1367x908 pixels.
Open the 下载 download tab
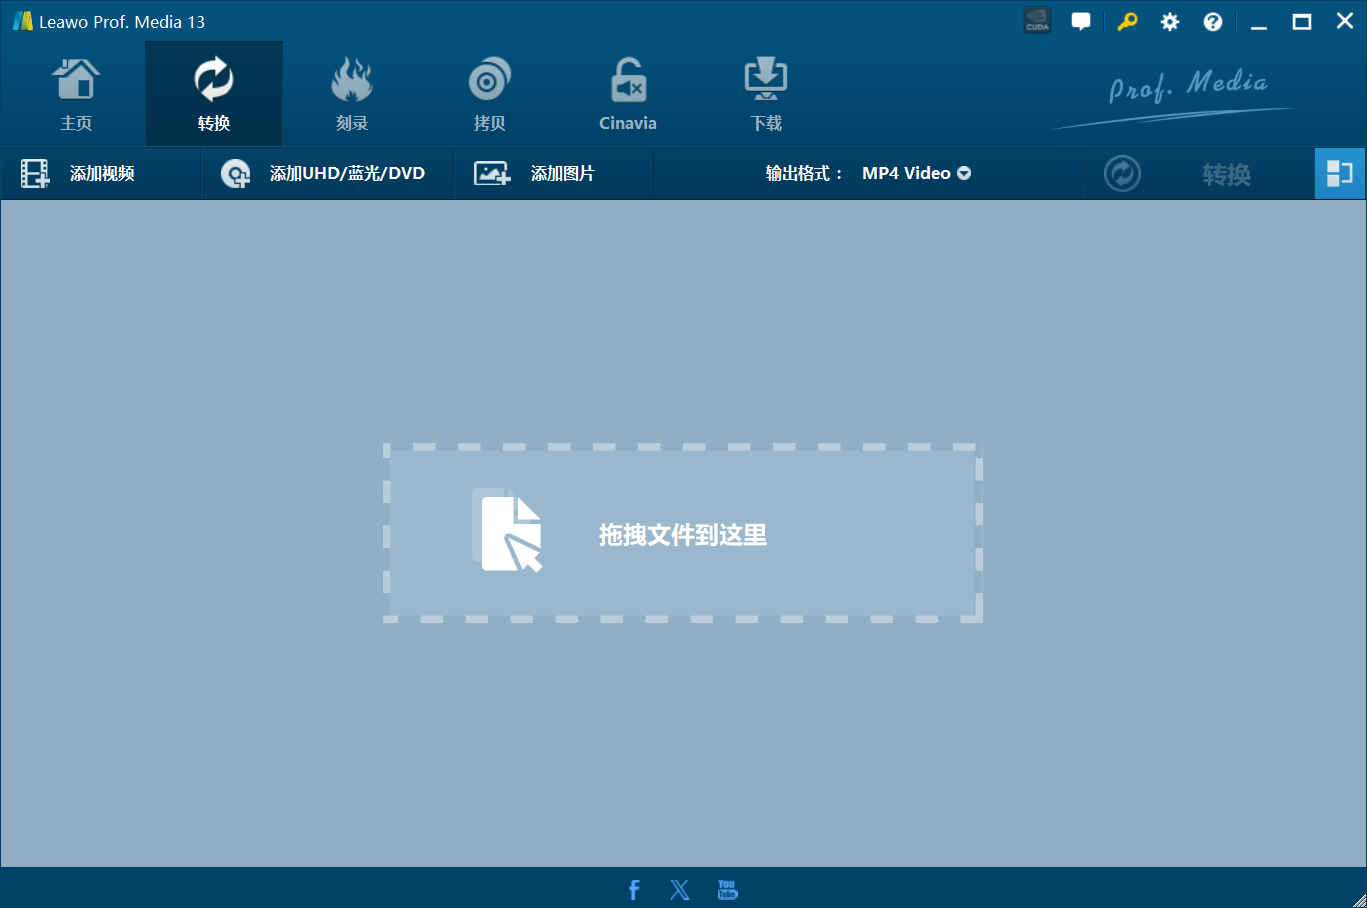point(765,92)
